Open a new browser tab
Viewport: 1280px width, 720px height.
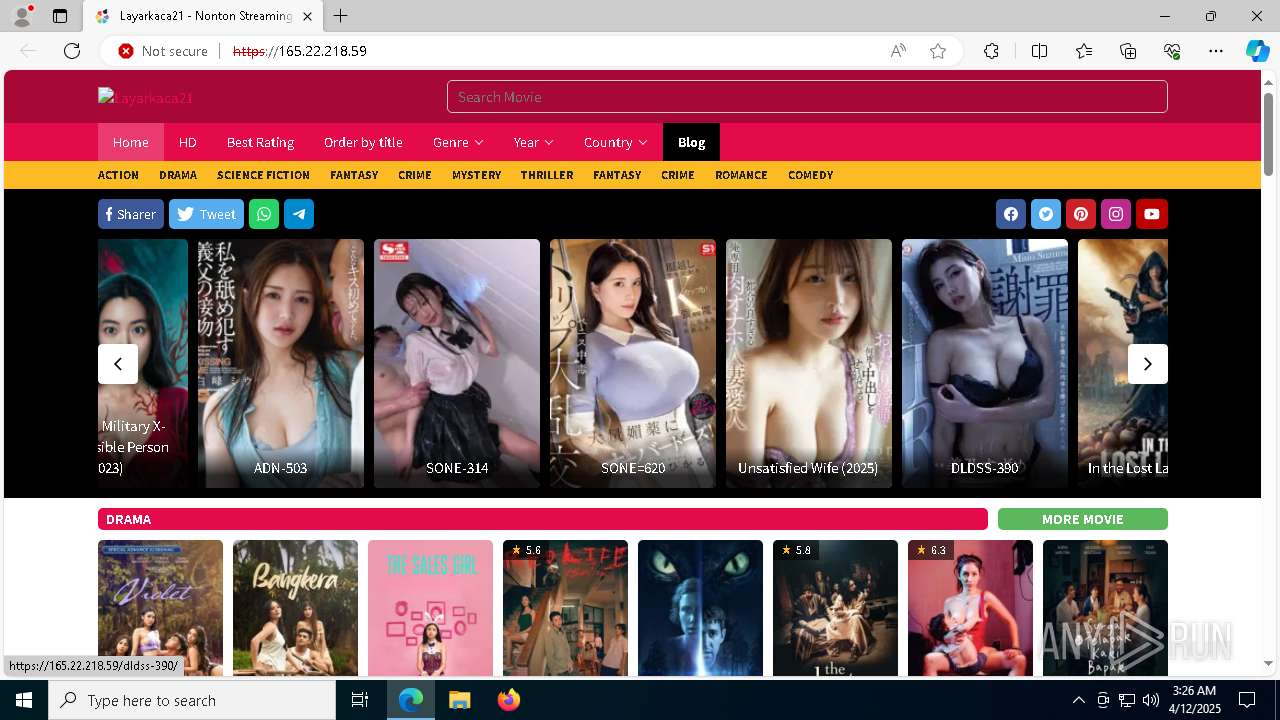341,16
